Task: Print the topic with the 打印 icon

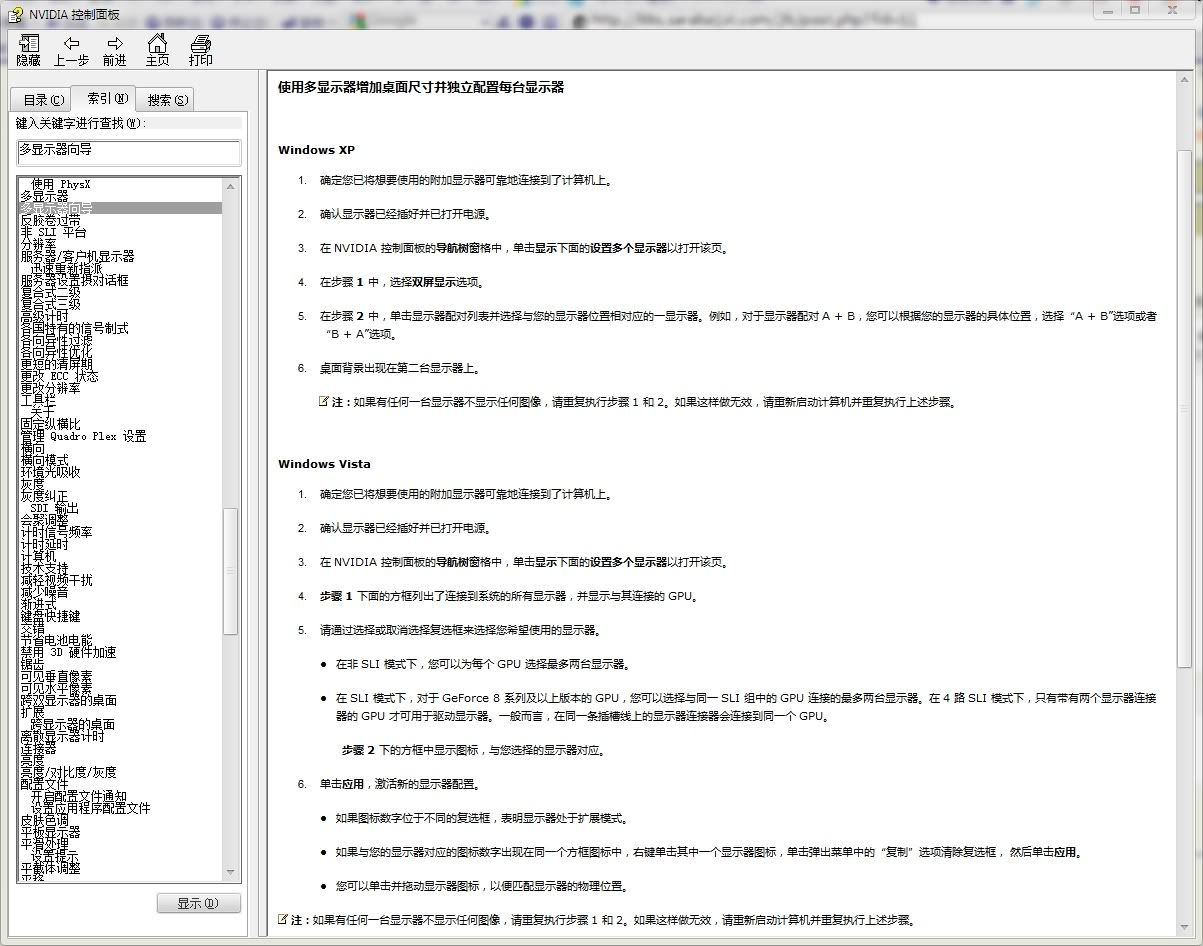Action: [x=201, y=51]
